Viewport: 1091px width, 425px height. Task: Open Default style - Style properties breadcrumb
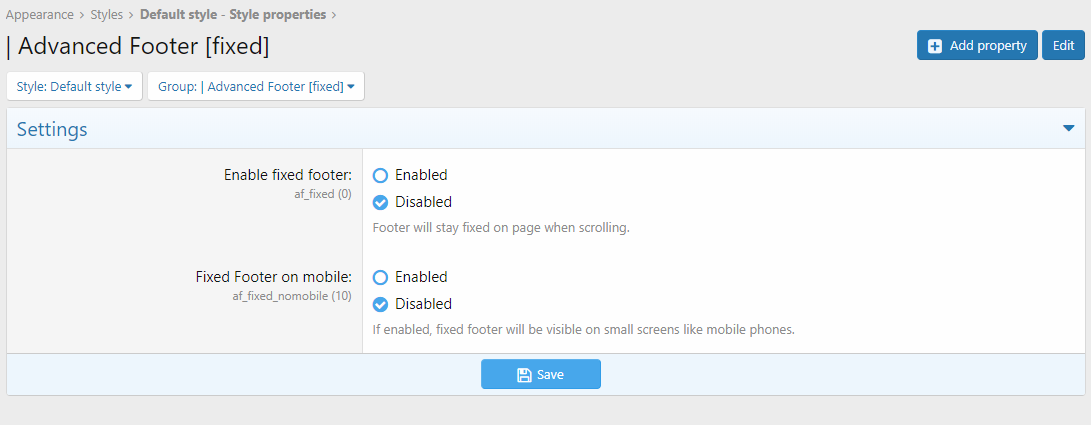click(x=235, y=14)
